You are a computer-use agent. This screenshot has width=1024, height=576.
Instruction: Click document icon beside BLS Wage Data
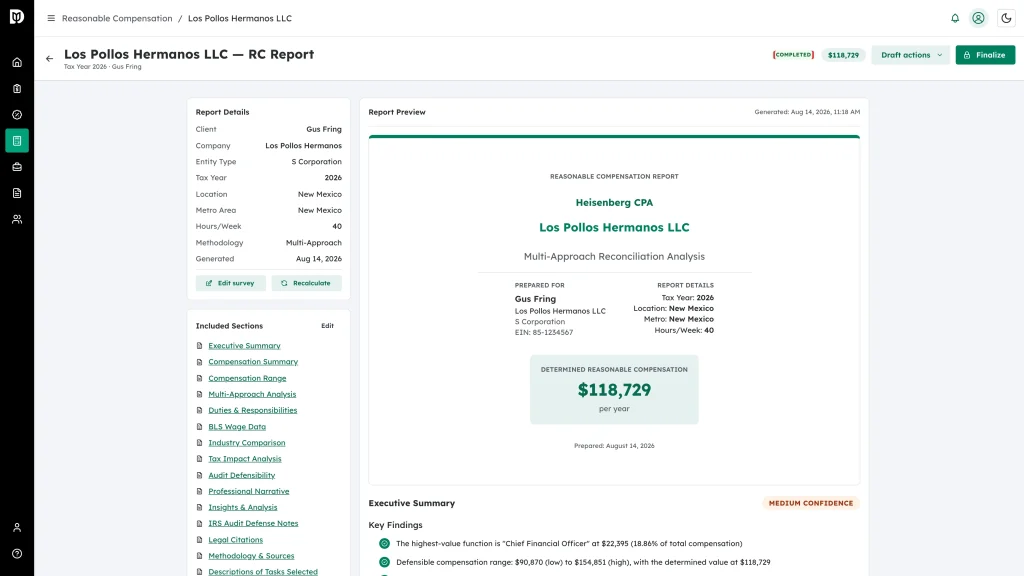coord(199,426)
